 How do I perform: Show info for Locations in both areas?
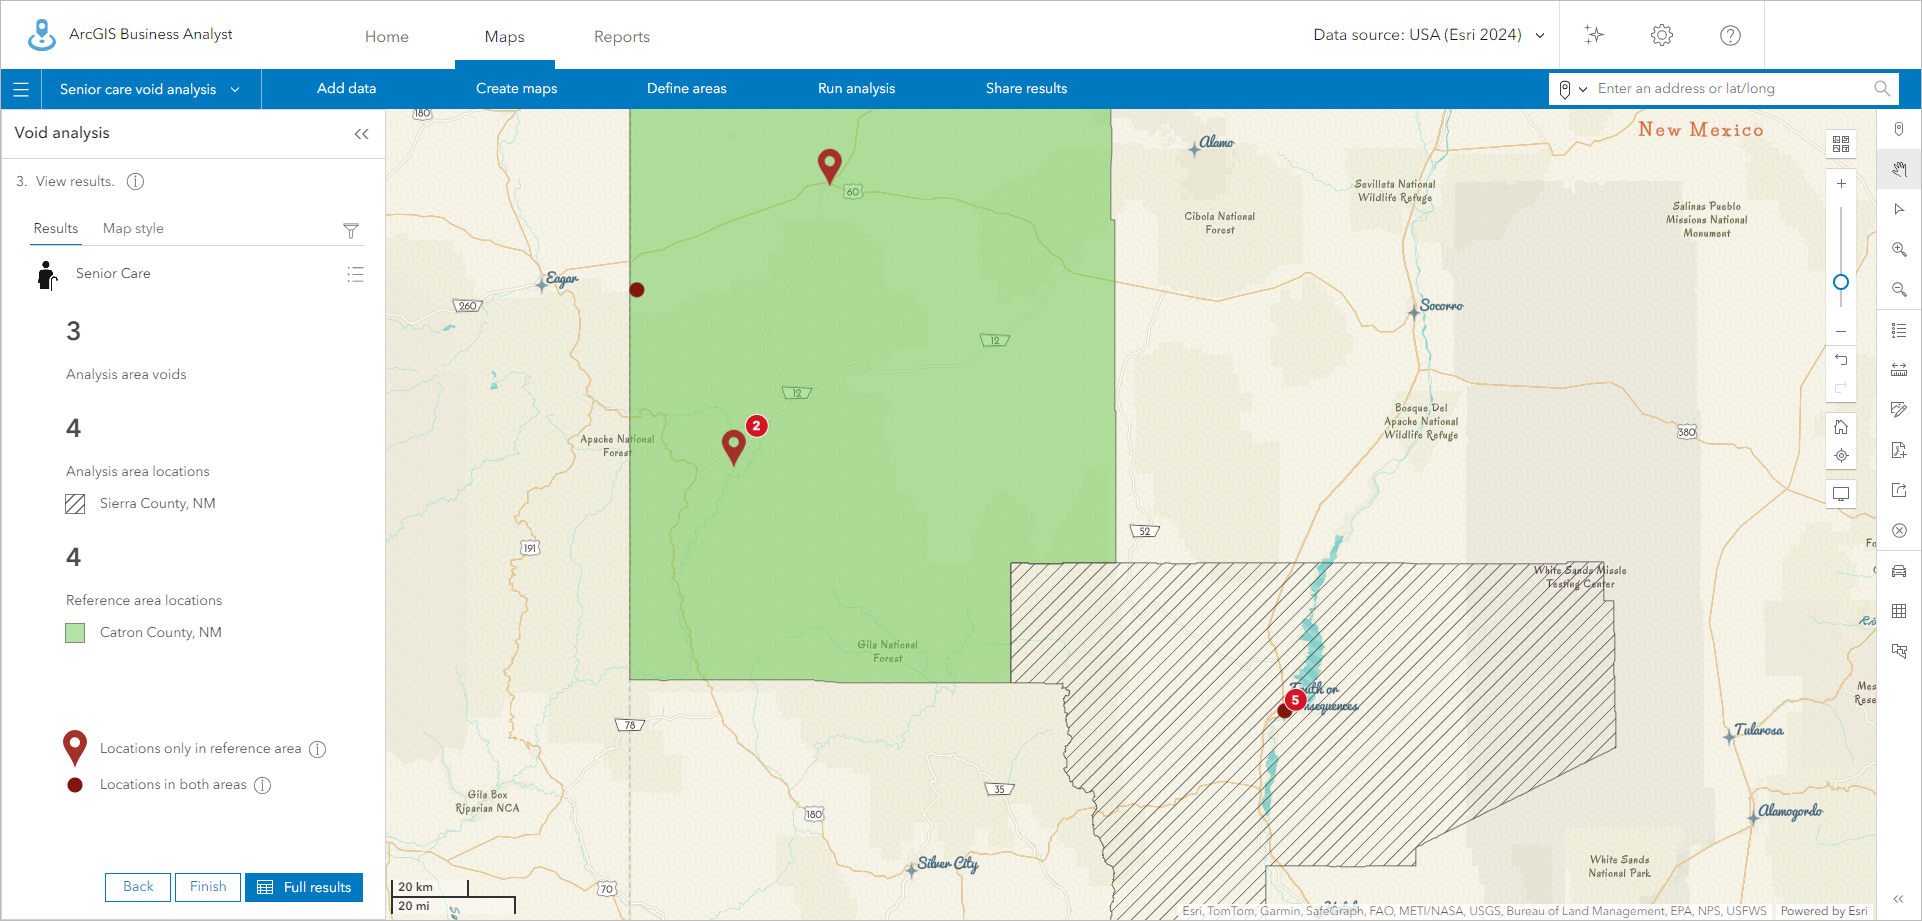pyautogui.click(x=263, y=785)
